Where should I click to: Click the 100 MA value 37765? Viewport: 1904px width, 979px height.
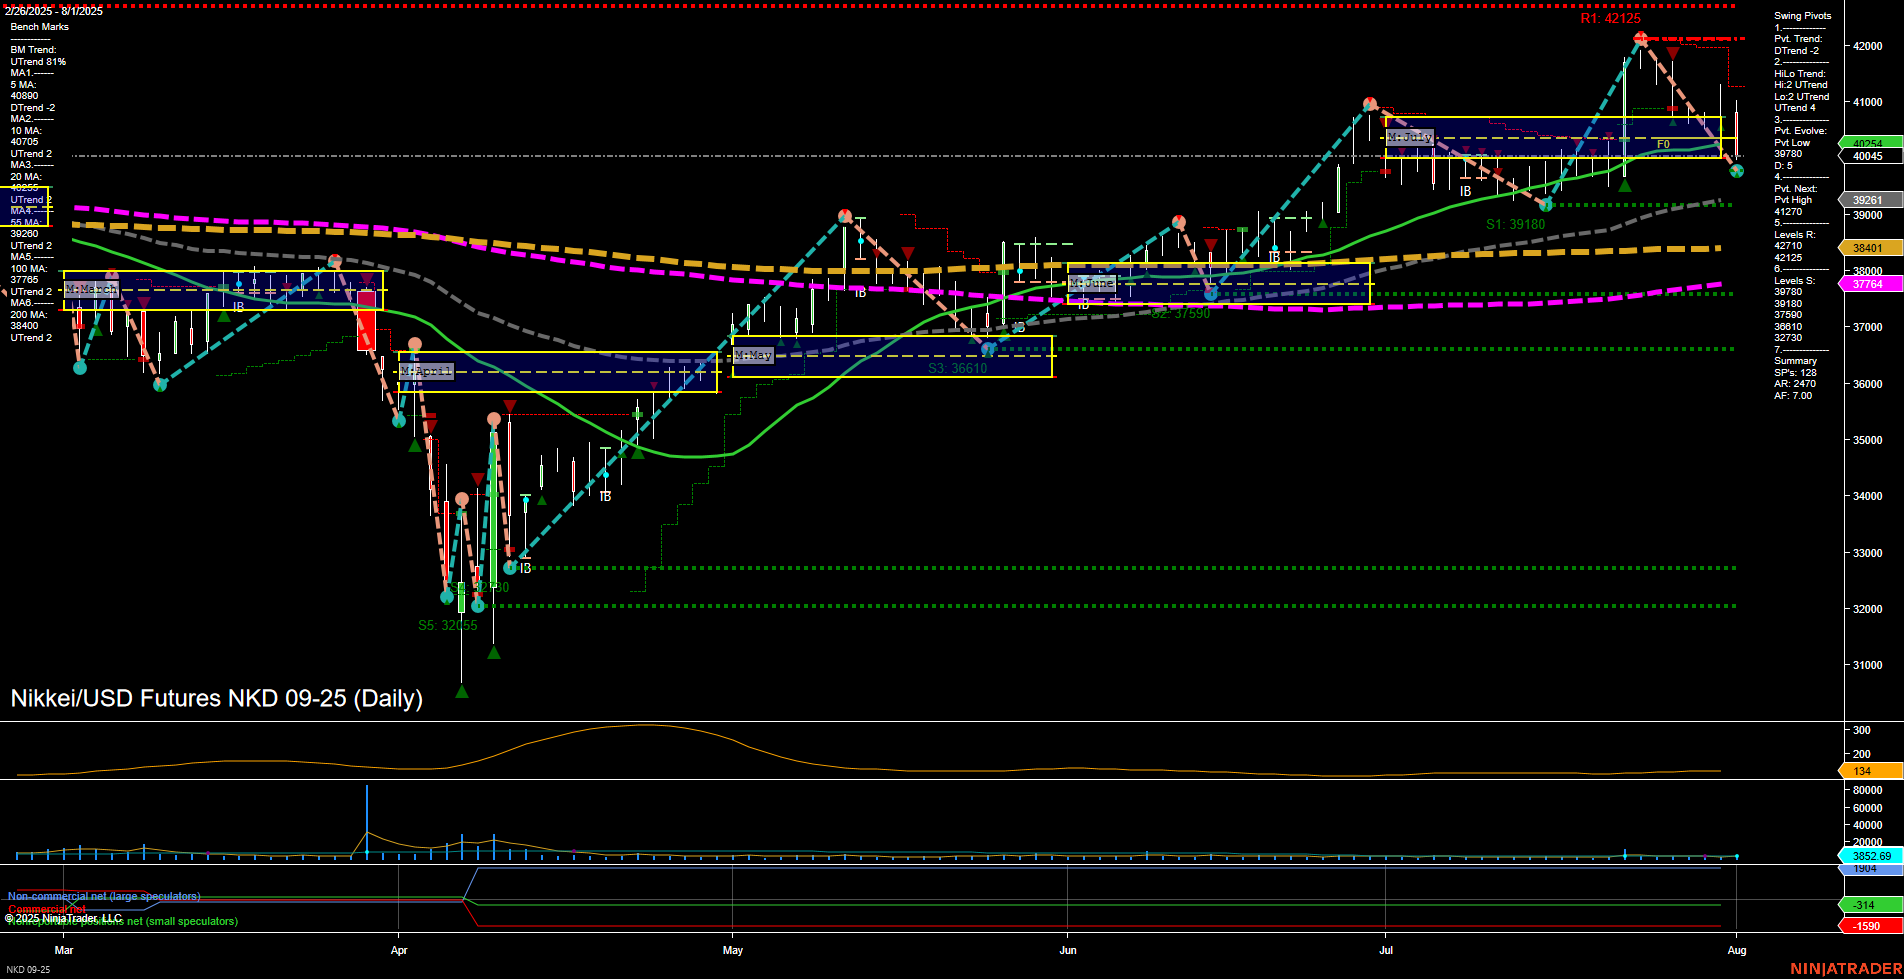(x=24, y=280)
